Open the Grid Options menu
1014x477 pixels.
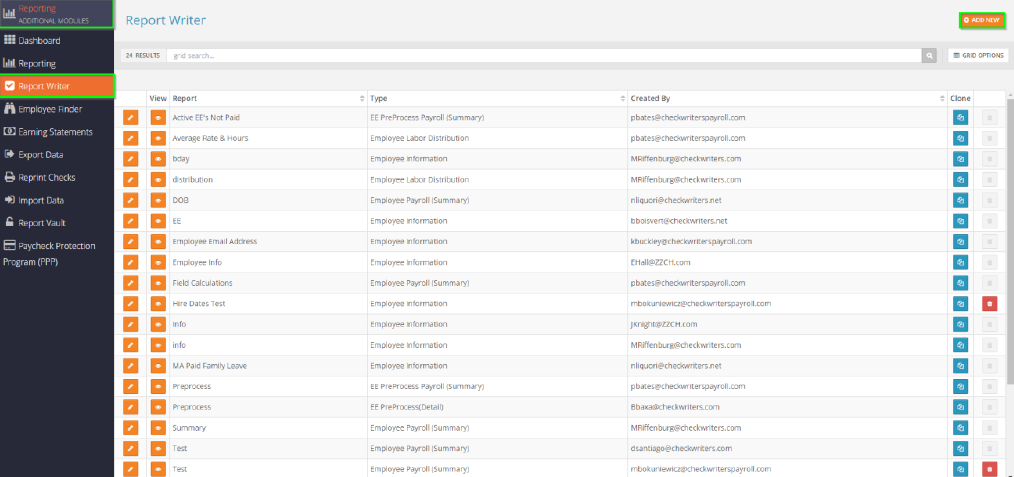pyautogui.click(x=978, y=56)
